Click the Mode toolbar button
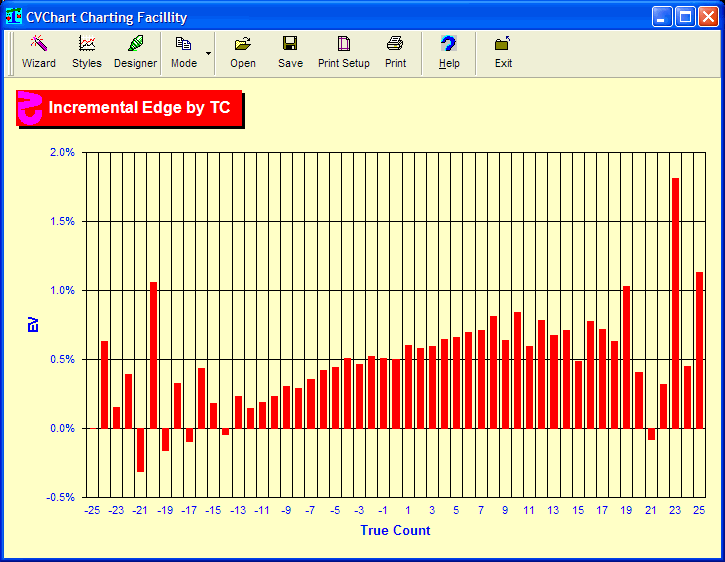725x562 pixels. (183, 52)
